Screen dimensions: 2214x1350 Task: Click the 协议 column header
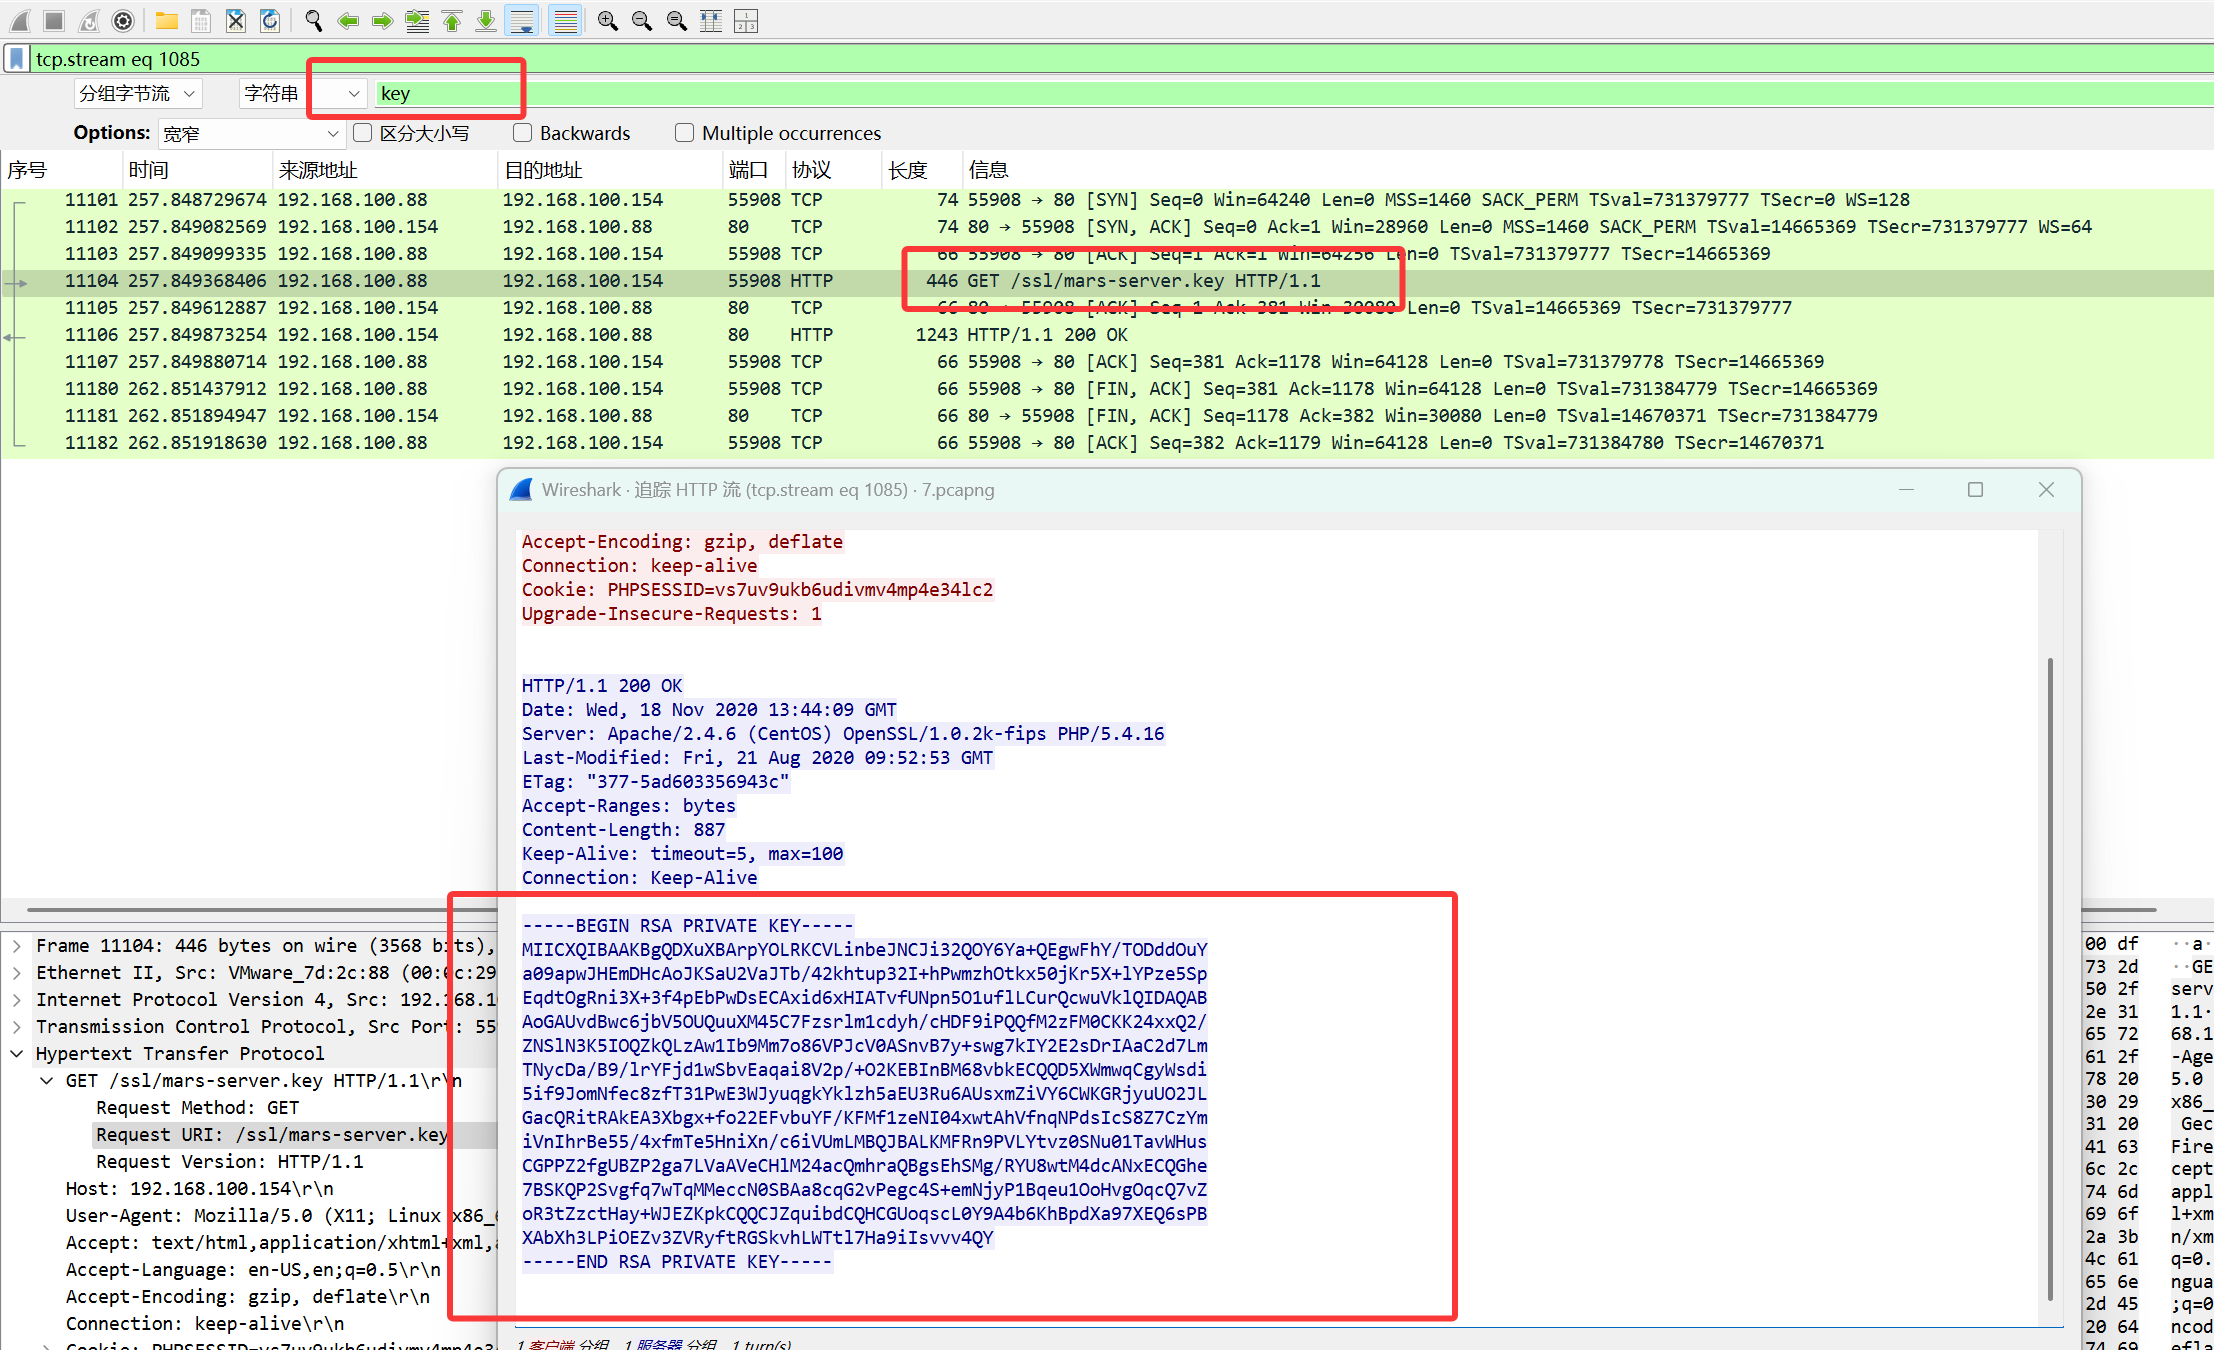tap(811, 170)
